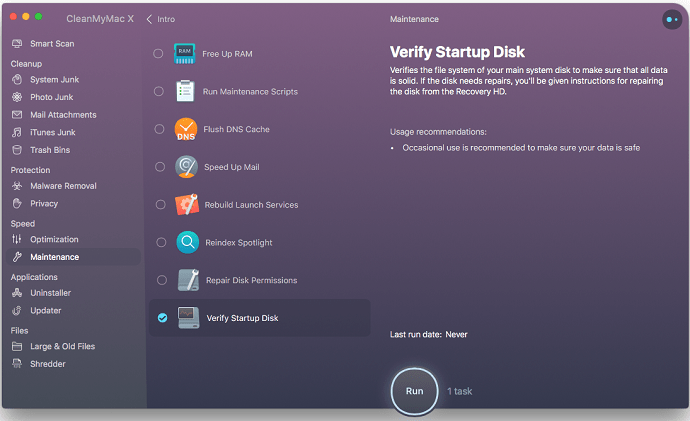Select the Verify Startup Disk task label
Viewport: 690px width, 421px height.
(x=242, y=318)
